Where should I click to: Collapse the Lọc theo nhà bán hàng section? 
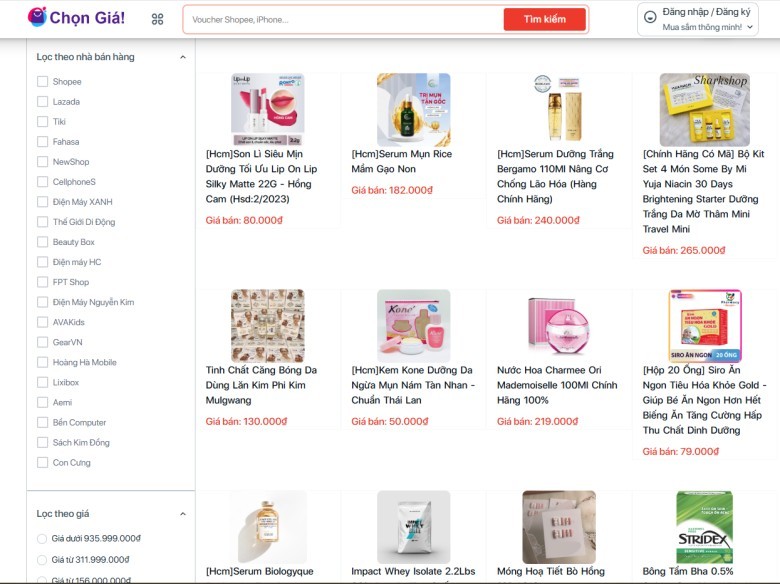tap(183, 57)
